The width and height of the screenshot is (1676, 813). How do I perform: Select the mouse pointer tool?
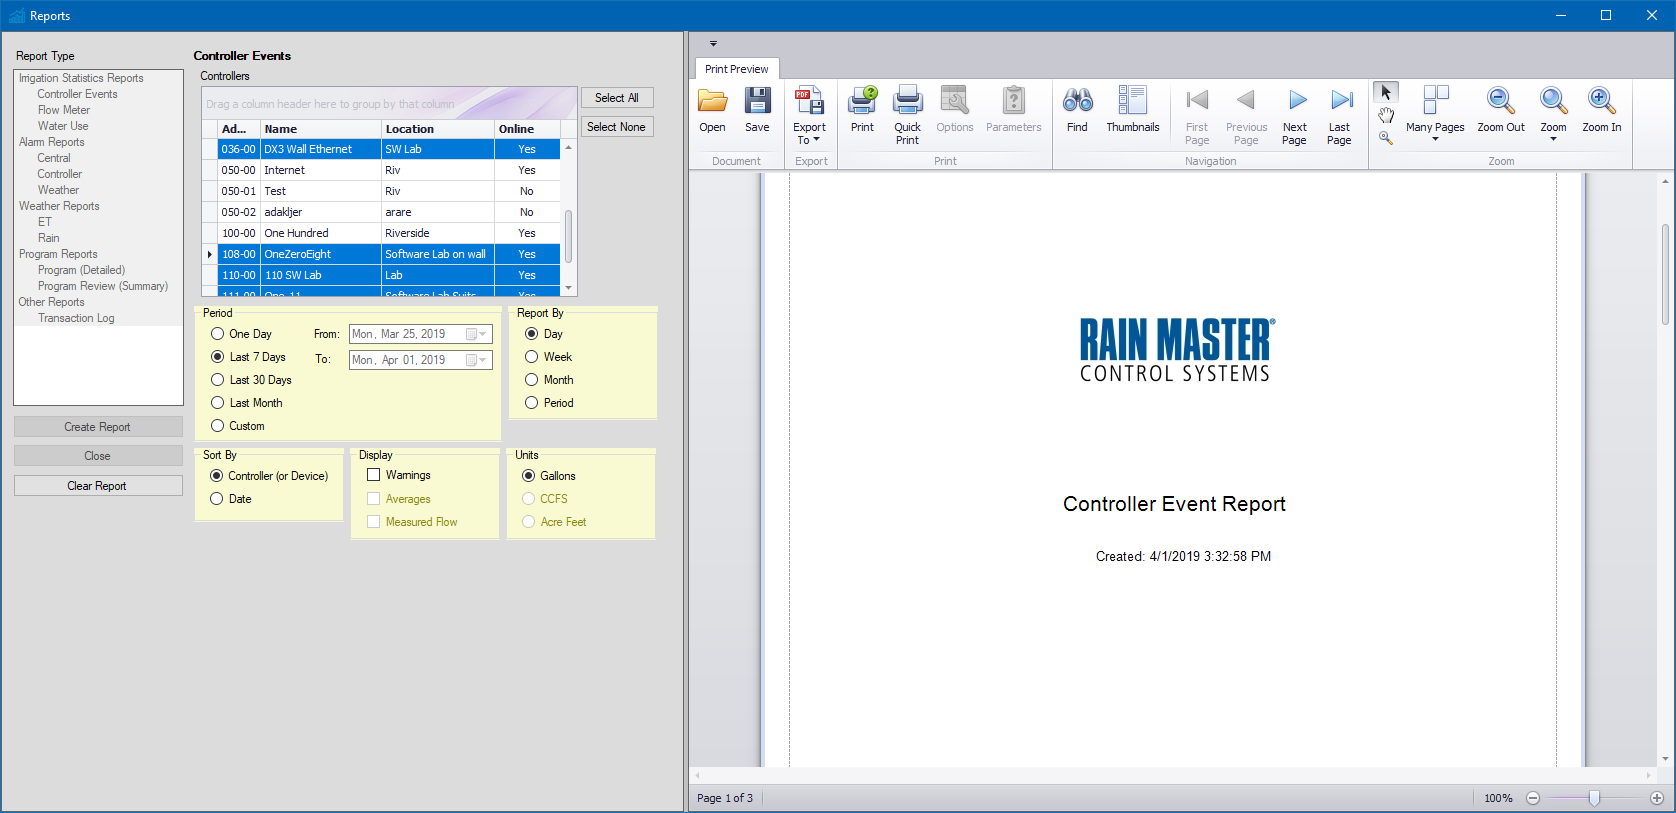[1385, 92]
